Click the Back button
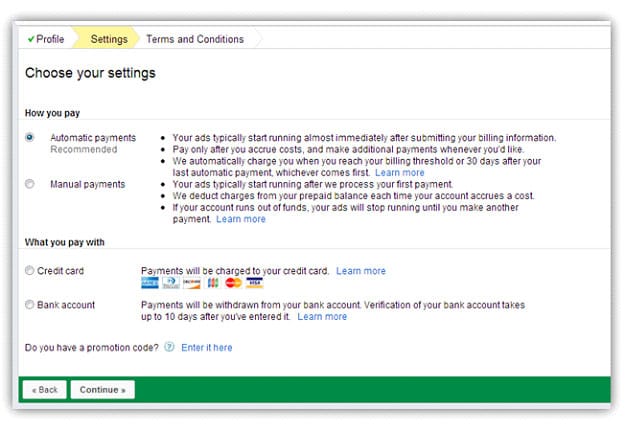Image resolution: width=625 pixels, height=430 pixels. (x=44, y=389)
